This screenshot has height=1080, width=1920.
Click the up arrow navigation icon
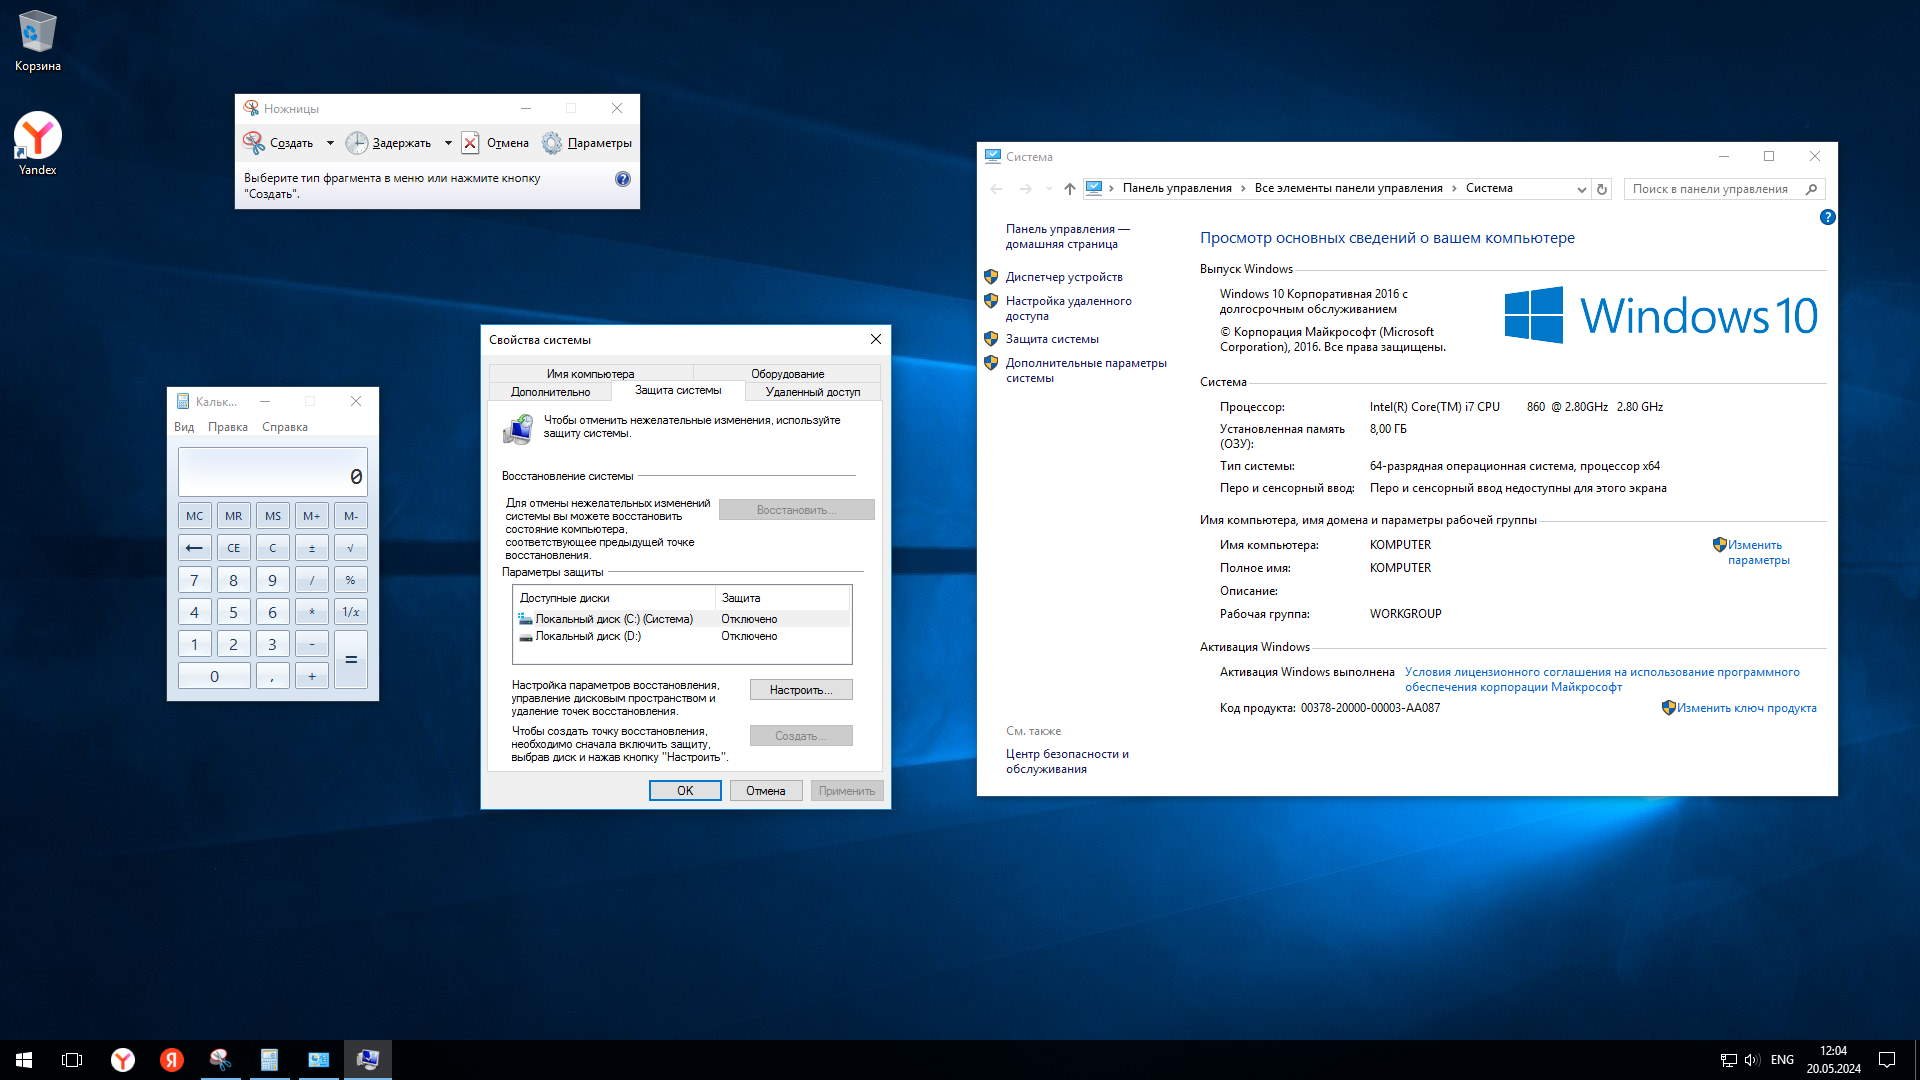pos(1069,189)
